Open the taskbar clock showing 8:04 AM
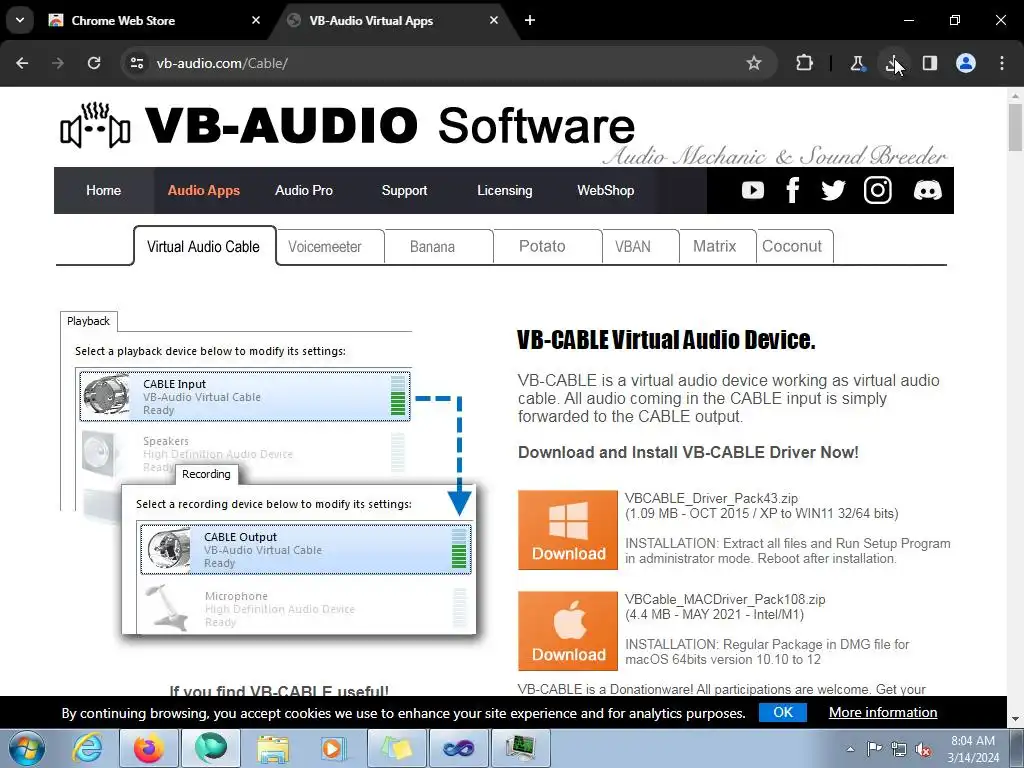 [x=973, y=749]
